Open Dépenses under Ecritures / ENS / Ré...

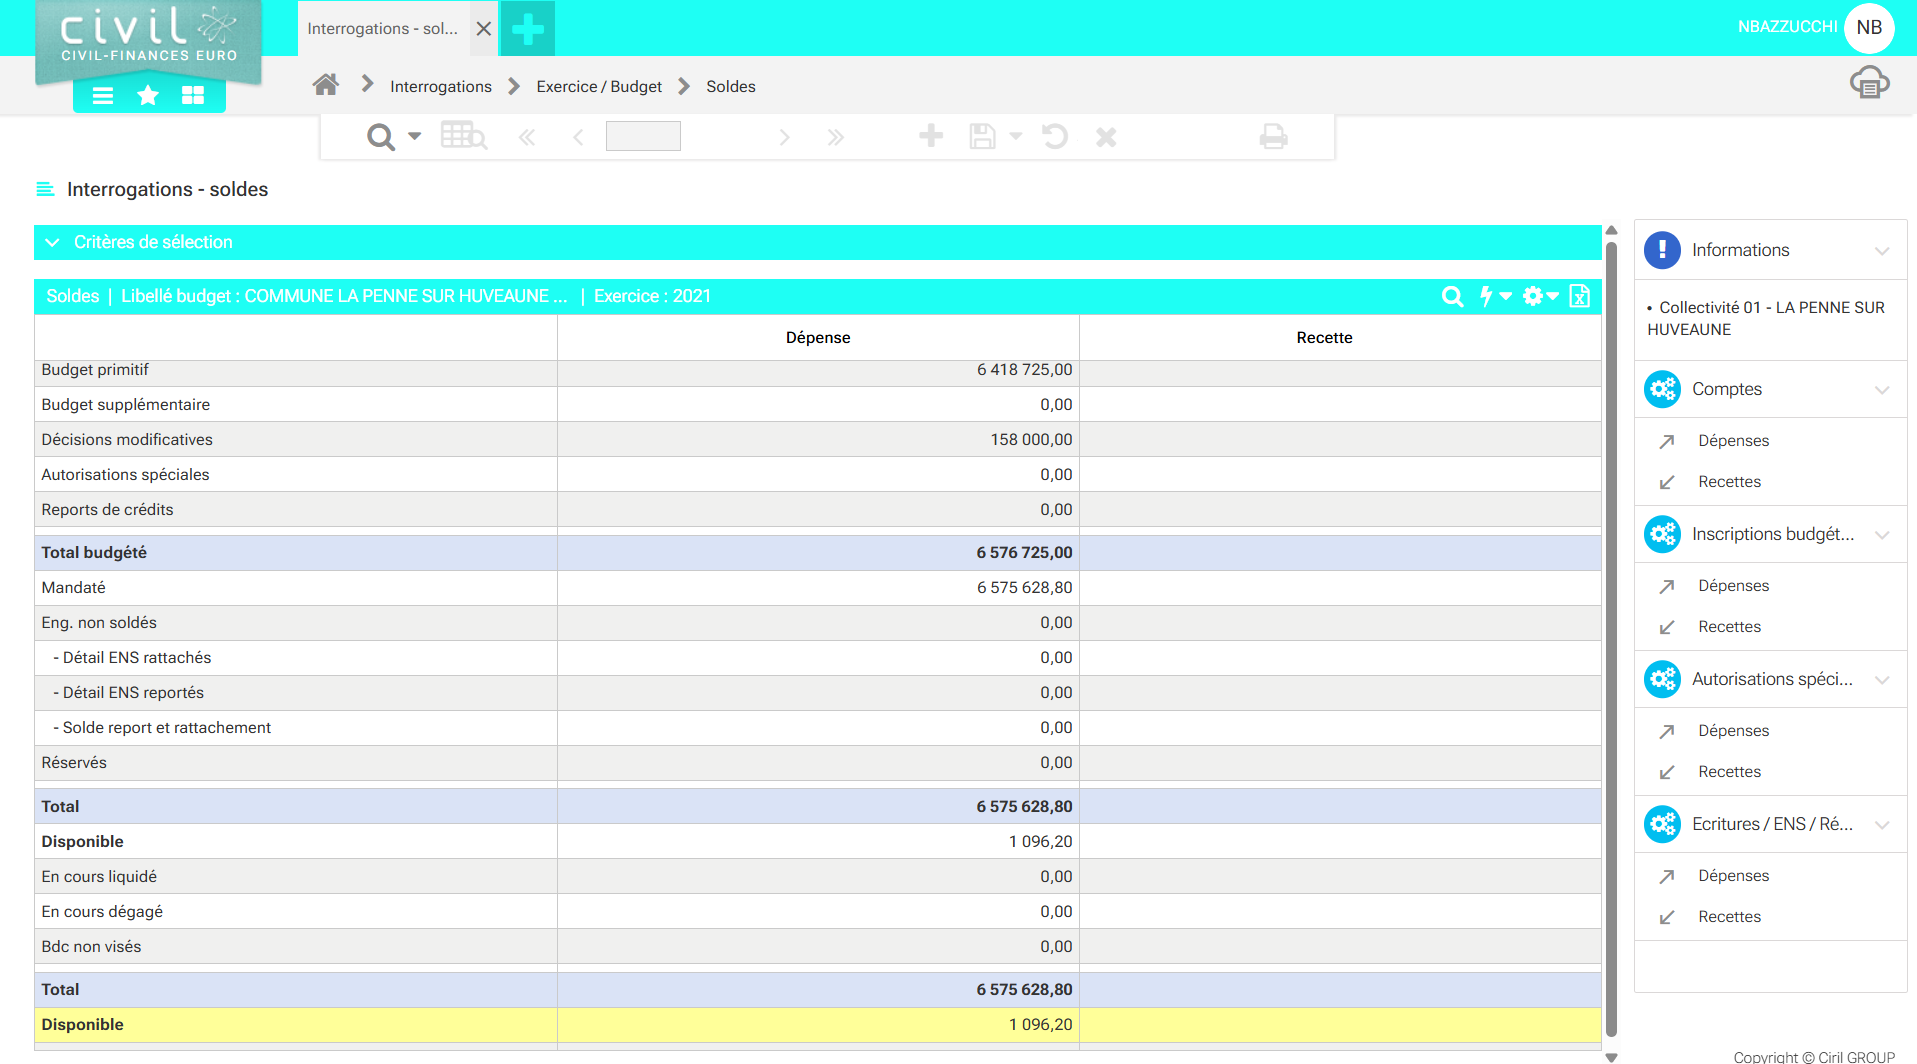tap(1733, 876)
